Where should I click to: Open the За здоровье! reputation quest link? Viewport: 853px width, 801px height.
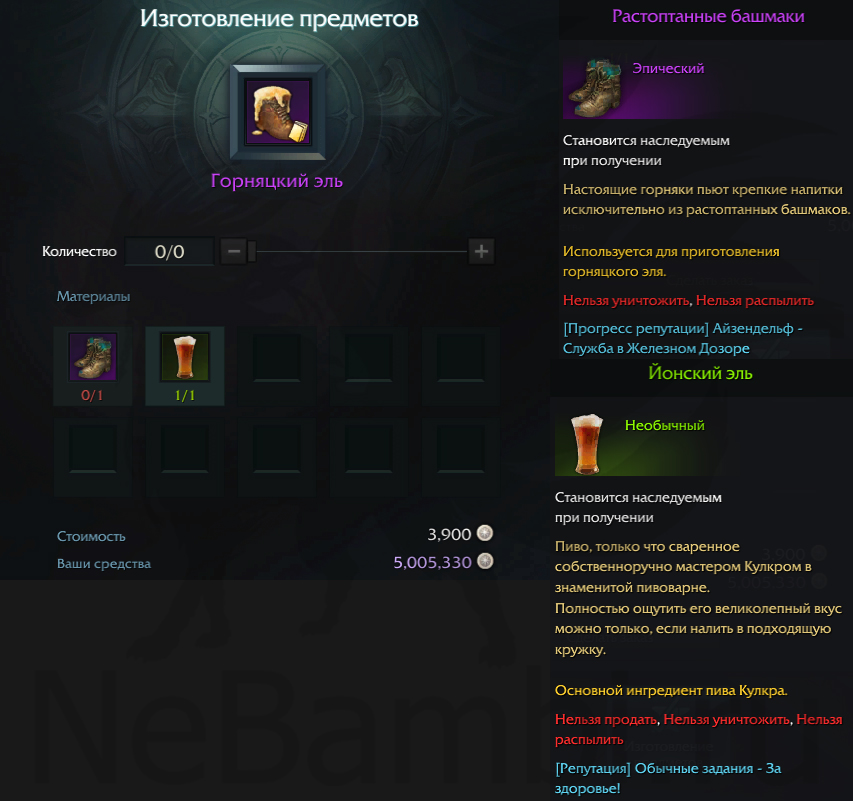coord(668,778)
